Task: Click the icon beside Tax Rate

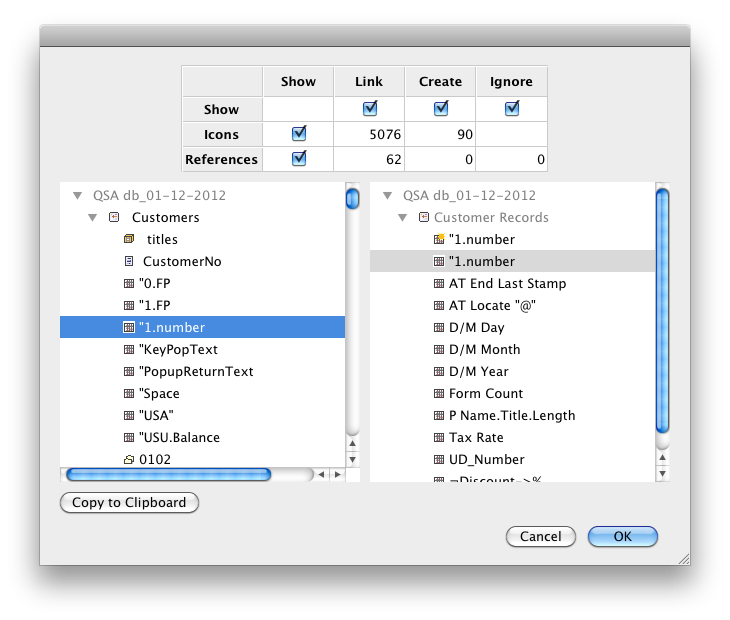Action: [x=439, y=438]
